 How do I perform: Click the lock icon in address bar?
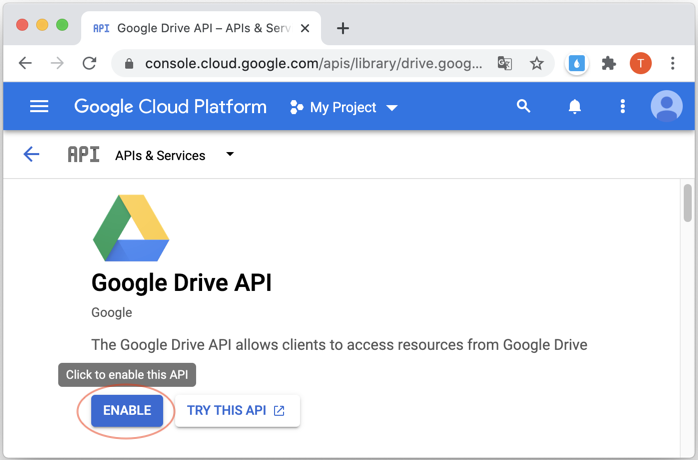[x=129, y=64]
